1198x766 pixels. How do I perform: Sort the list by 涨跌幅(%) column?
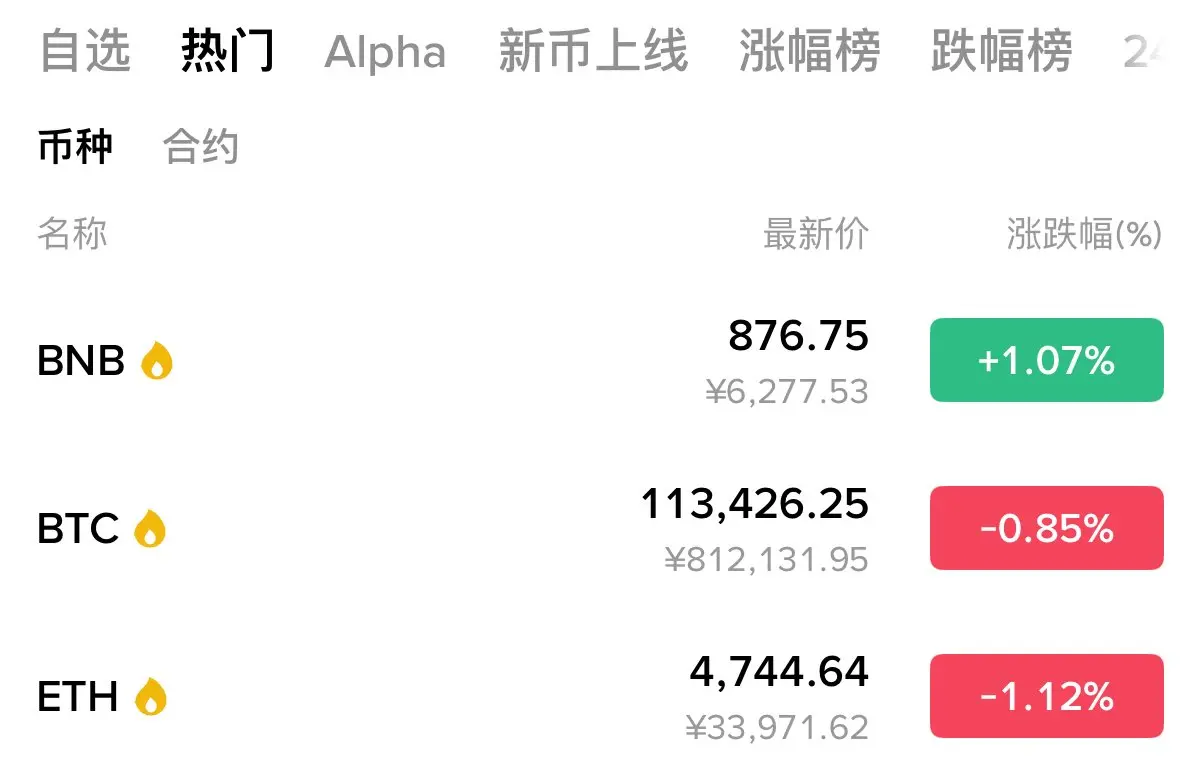pyautogui.click(x=1084, y=234)
